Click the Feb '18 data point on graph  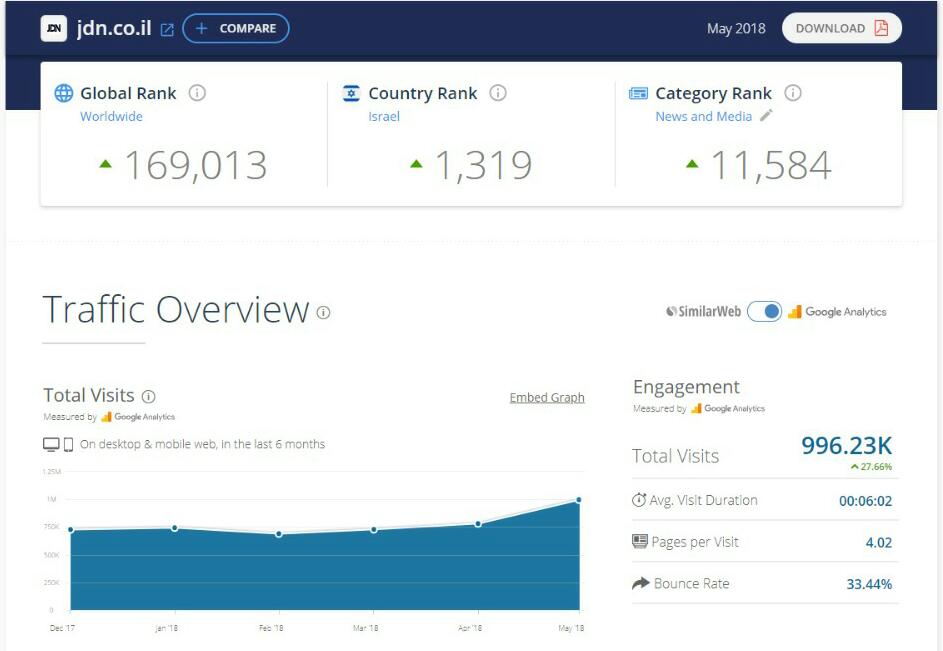[278, 534]
